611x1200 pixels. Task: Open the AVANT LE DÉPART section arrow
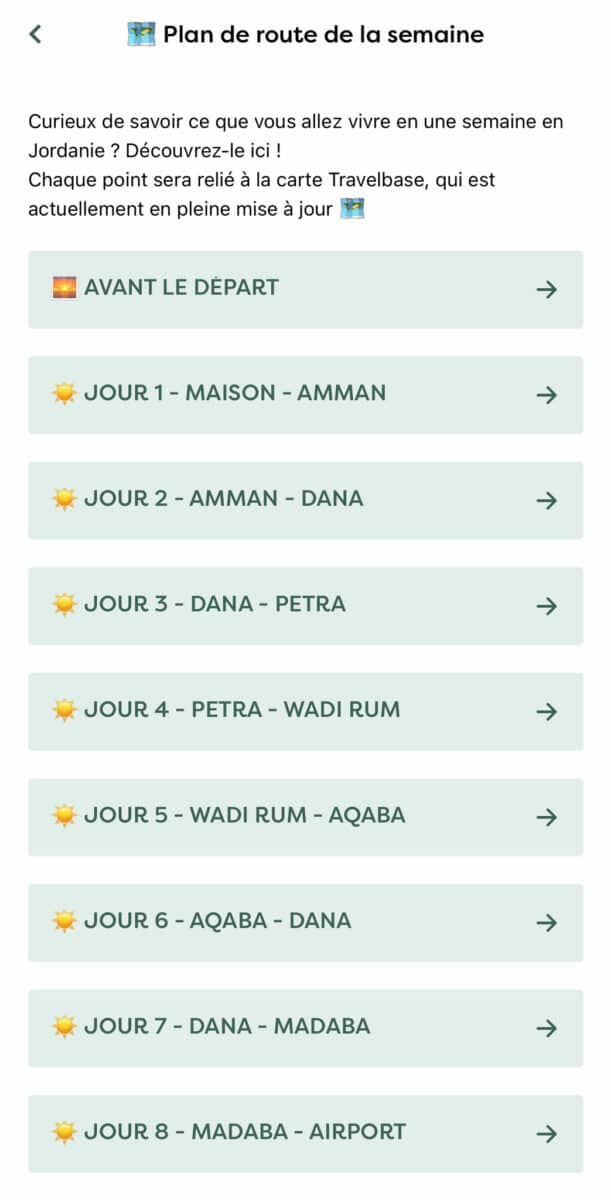546,289
